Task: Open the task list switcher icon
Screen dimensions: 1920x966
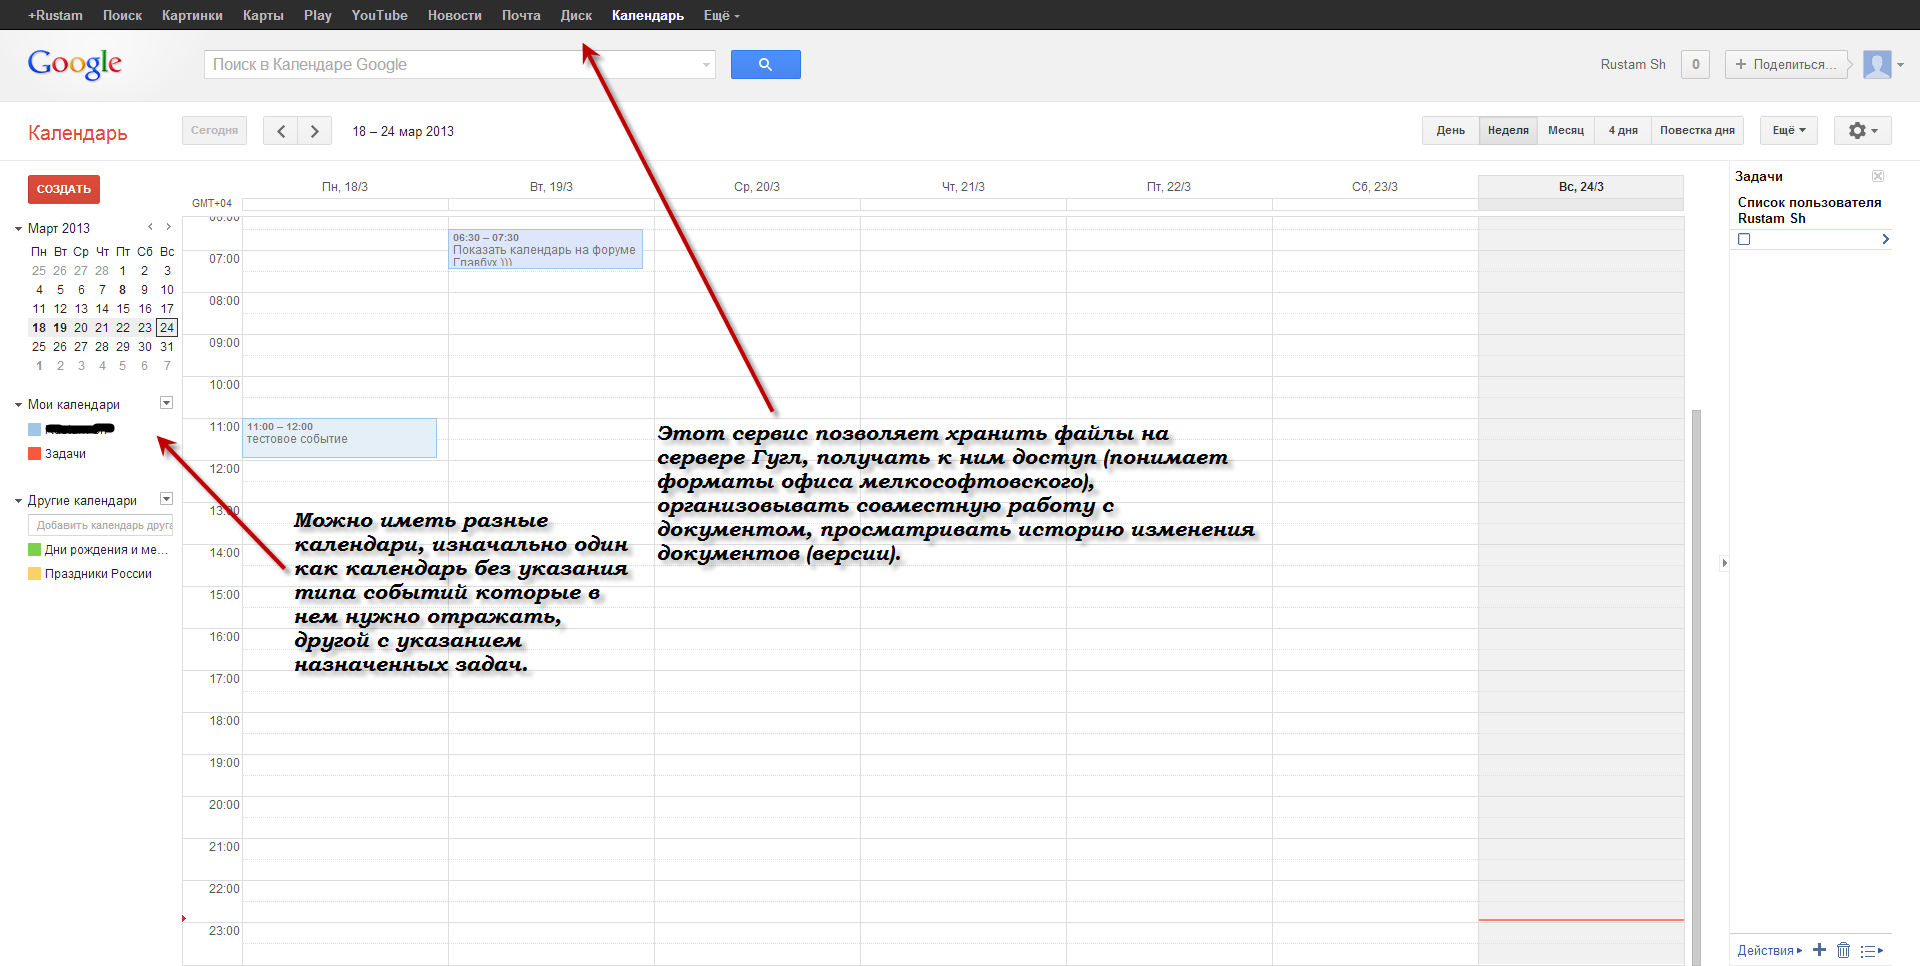Action: (x=1871, y=950)
